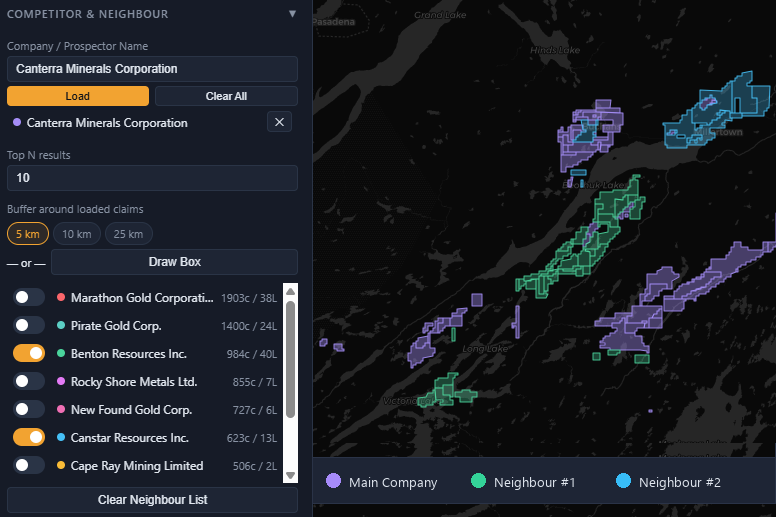This screenshot has width=776, height=517.
Task: Select the 25 km buffer option
Action: 128,234
